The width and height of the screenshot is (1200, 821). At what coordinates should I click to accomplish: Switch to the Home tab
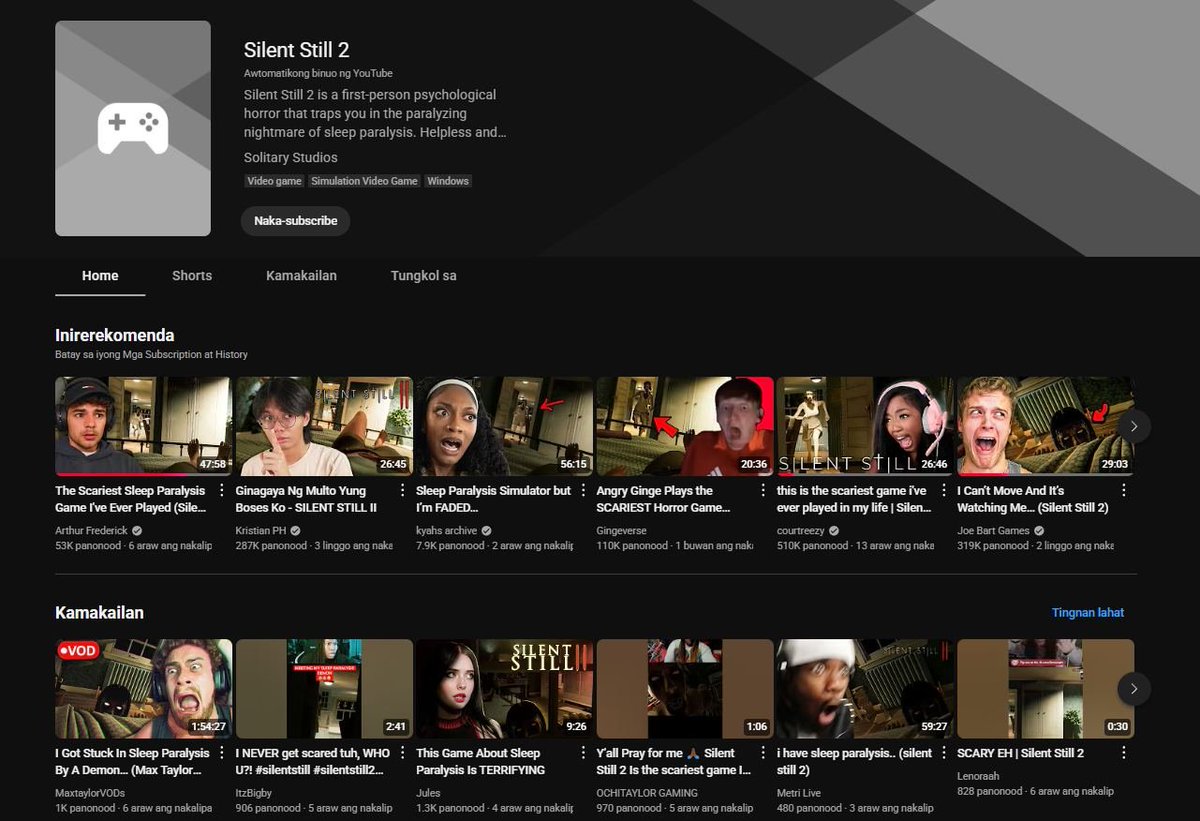pos(100,276)
